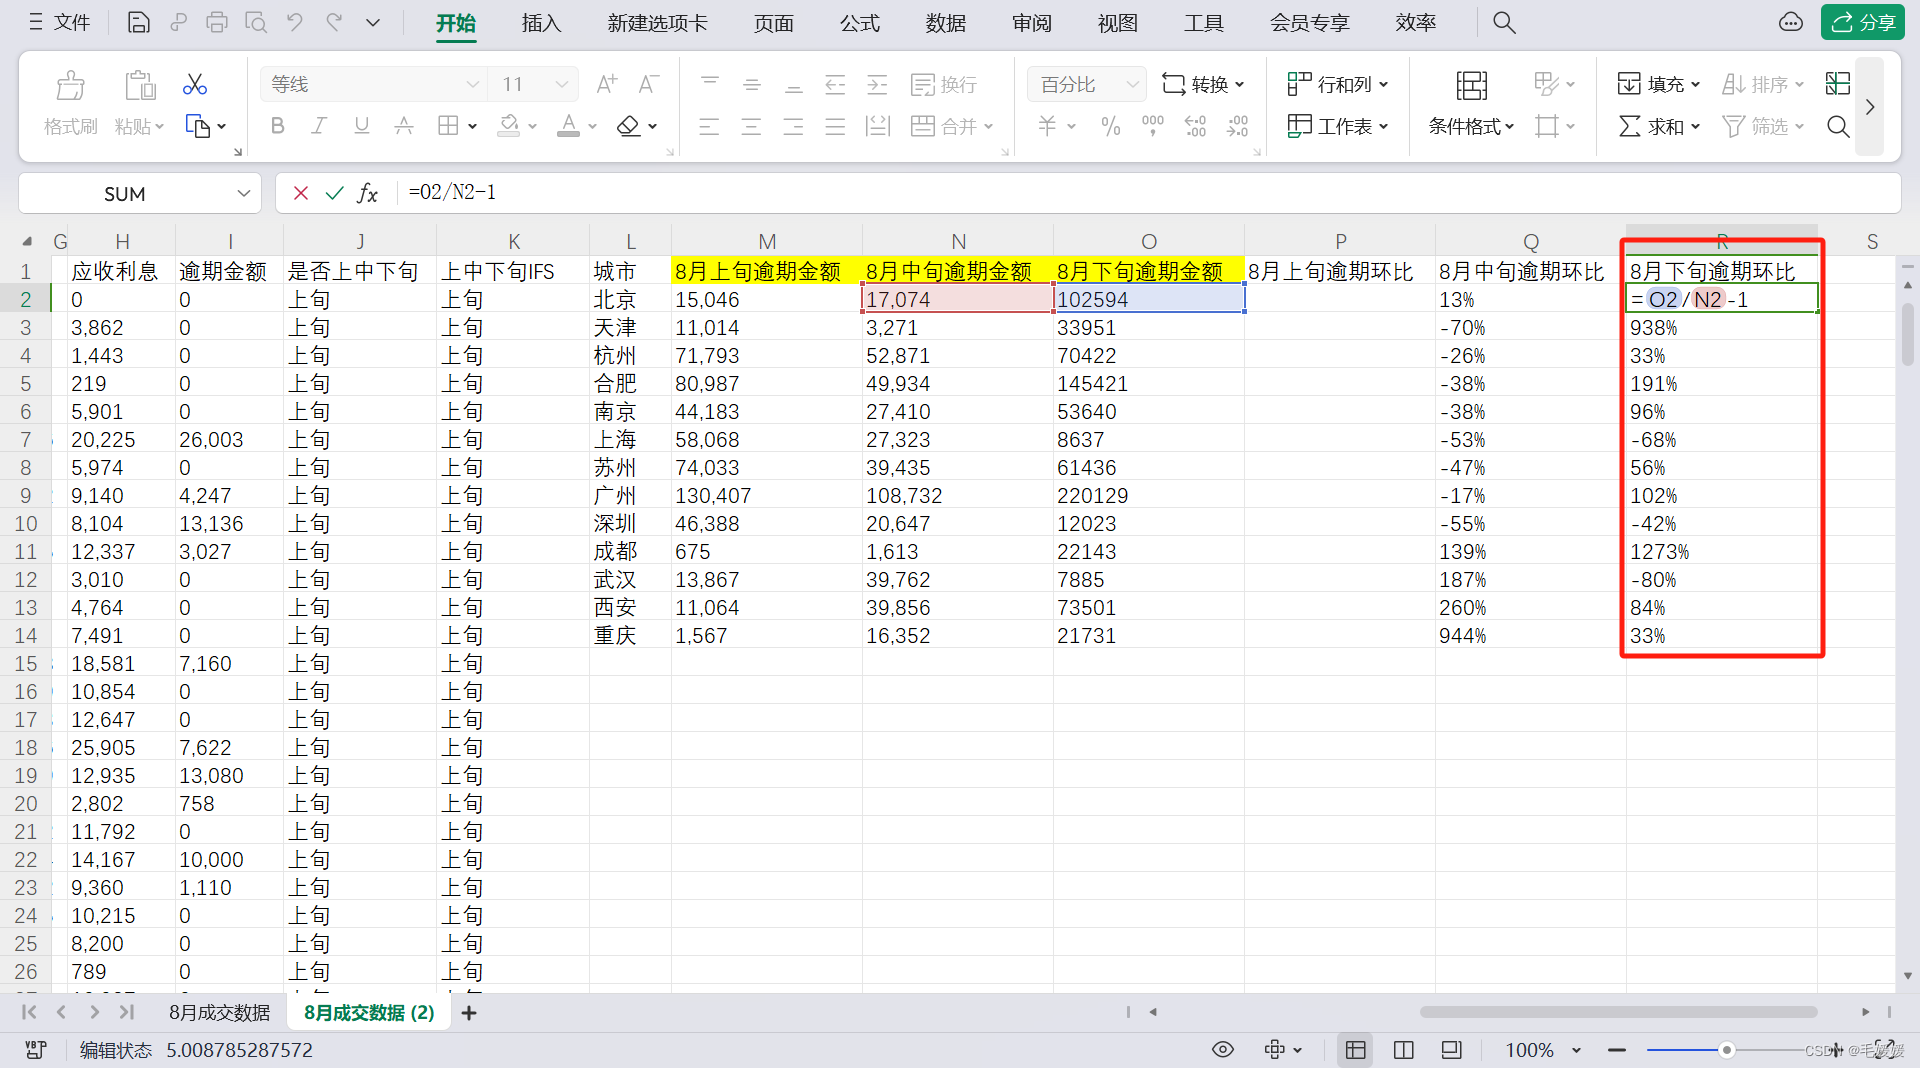Open the 行和列 rows and columns menu
Screen dimensions: 1920x1068
pos(1338,84)
